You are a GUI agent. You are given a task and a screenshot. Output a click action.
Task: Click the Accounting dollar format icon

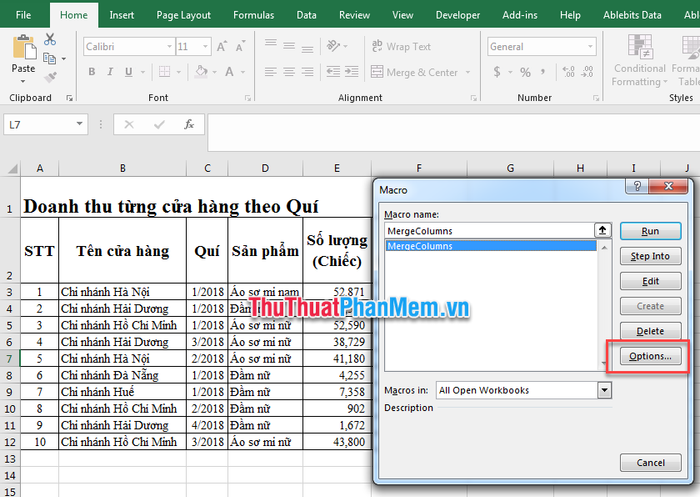coord(497,72)
